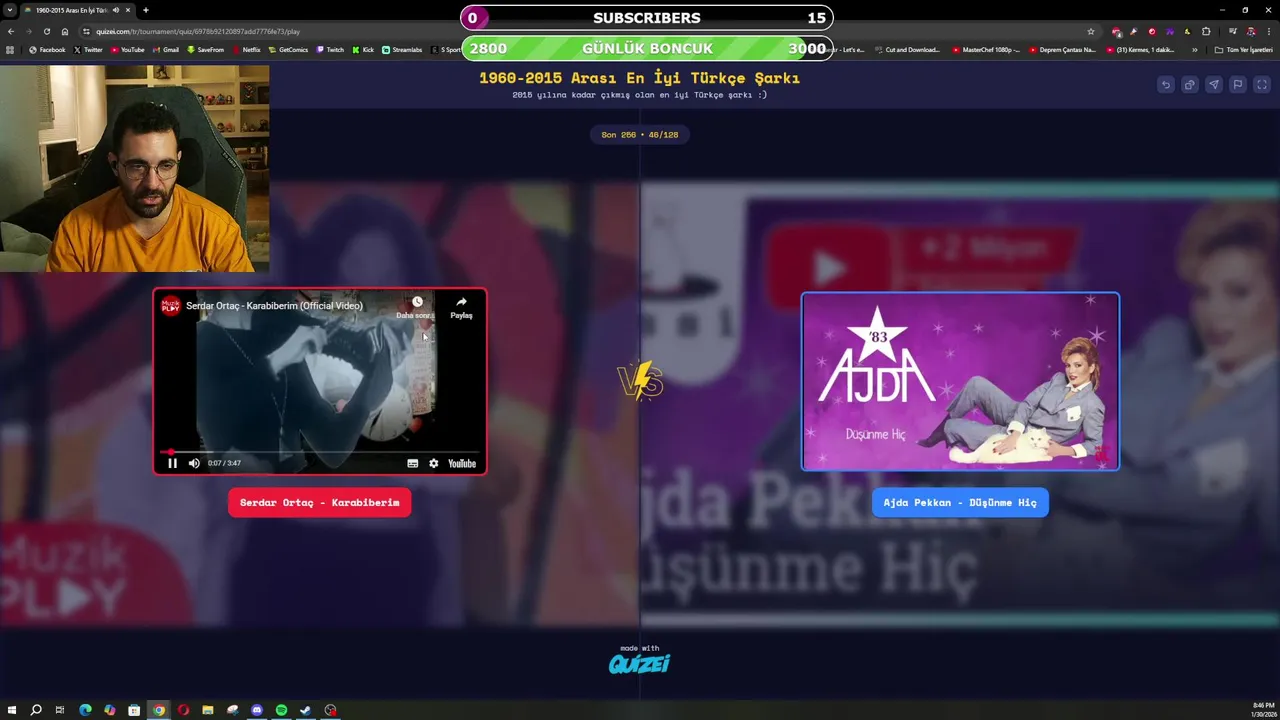This screenshot has height=720, width=1280.
Task: Pause the Karabiberim YouTube video
Action: point(172,463)
